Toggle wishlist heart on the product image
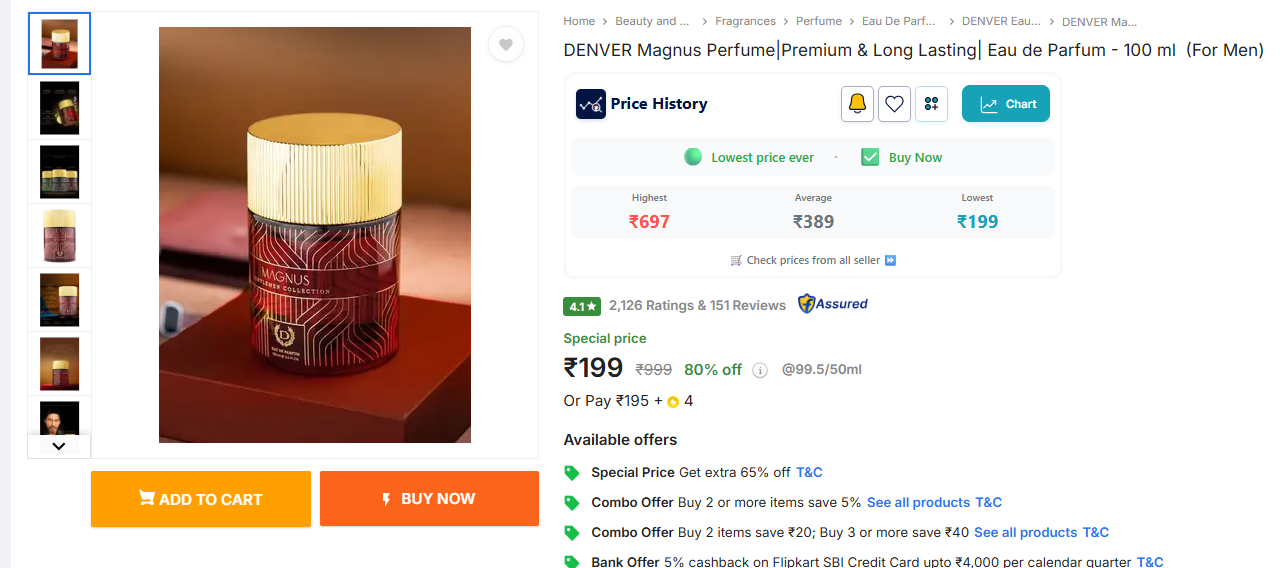1280x568 pixels. [x=506, y=44]
